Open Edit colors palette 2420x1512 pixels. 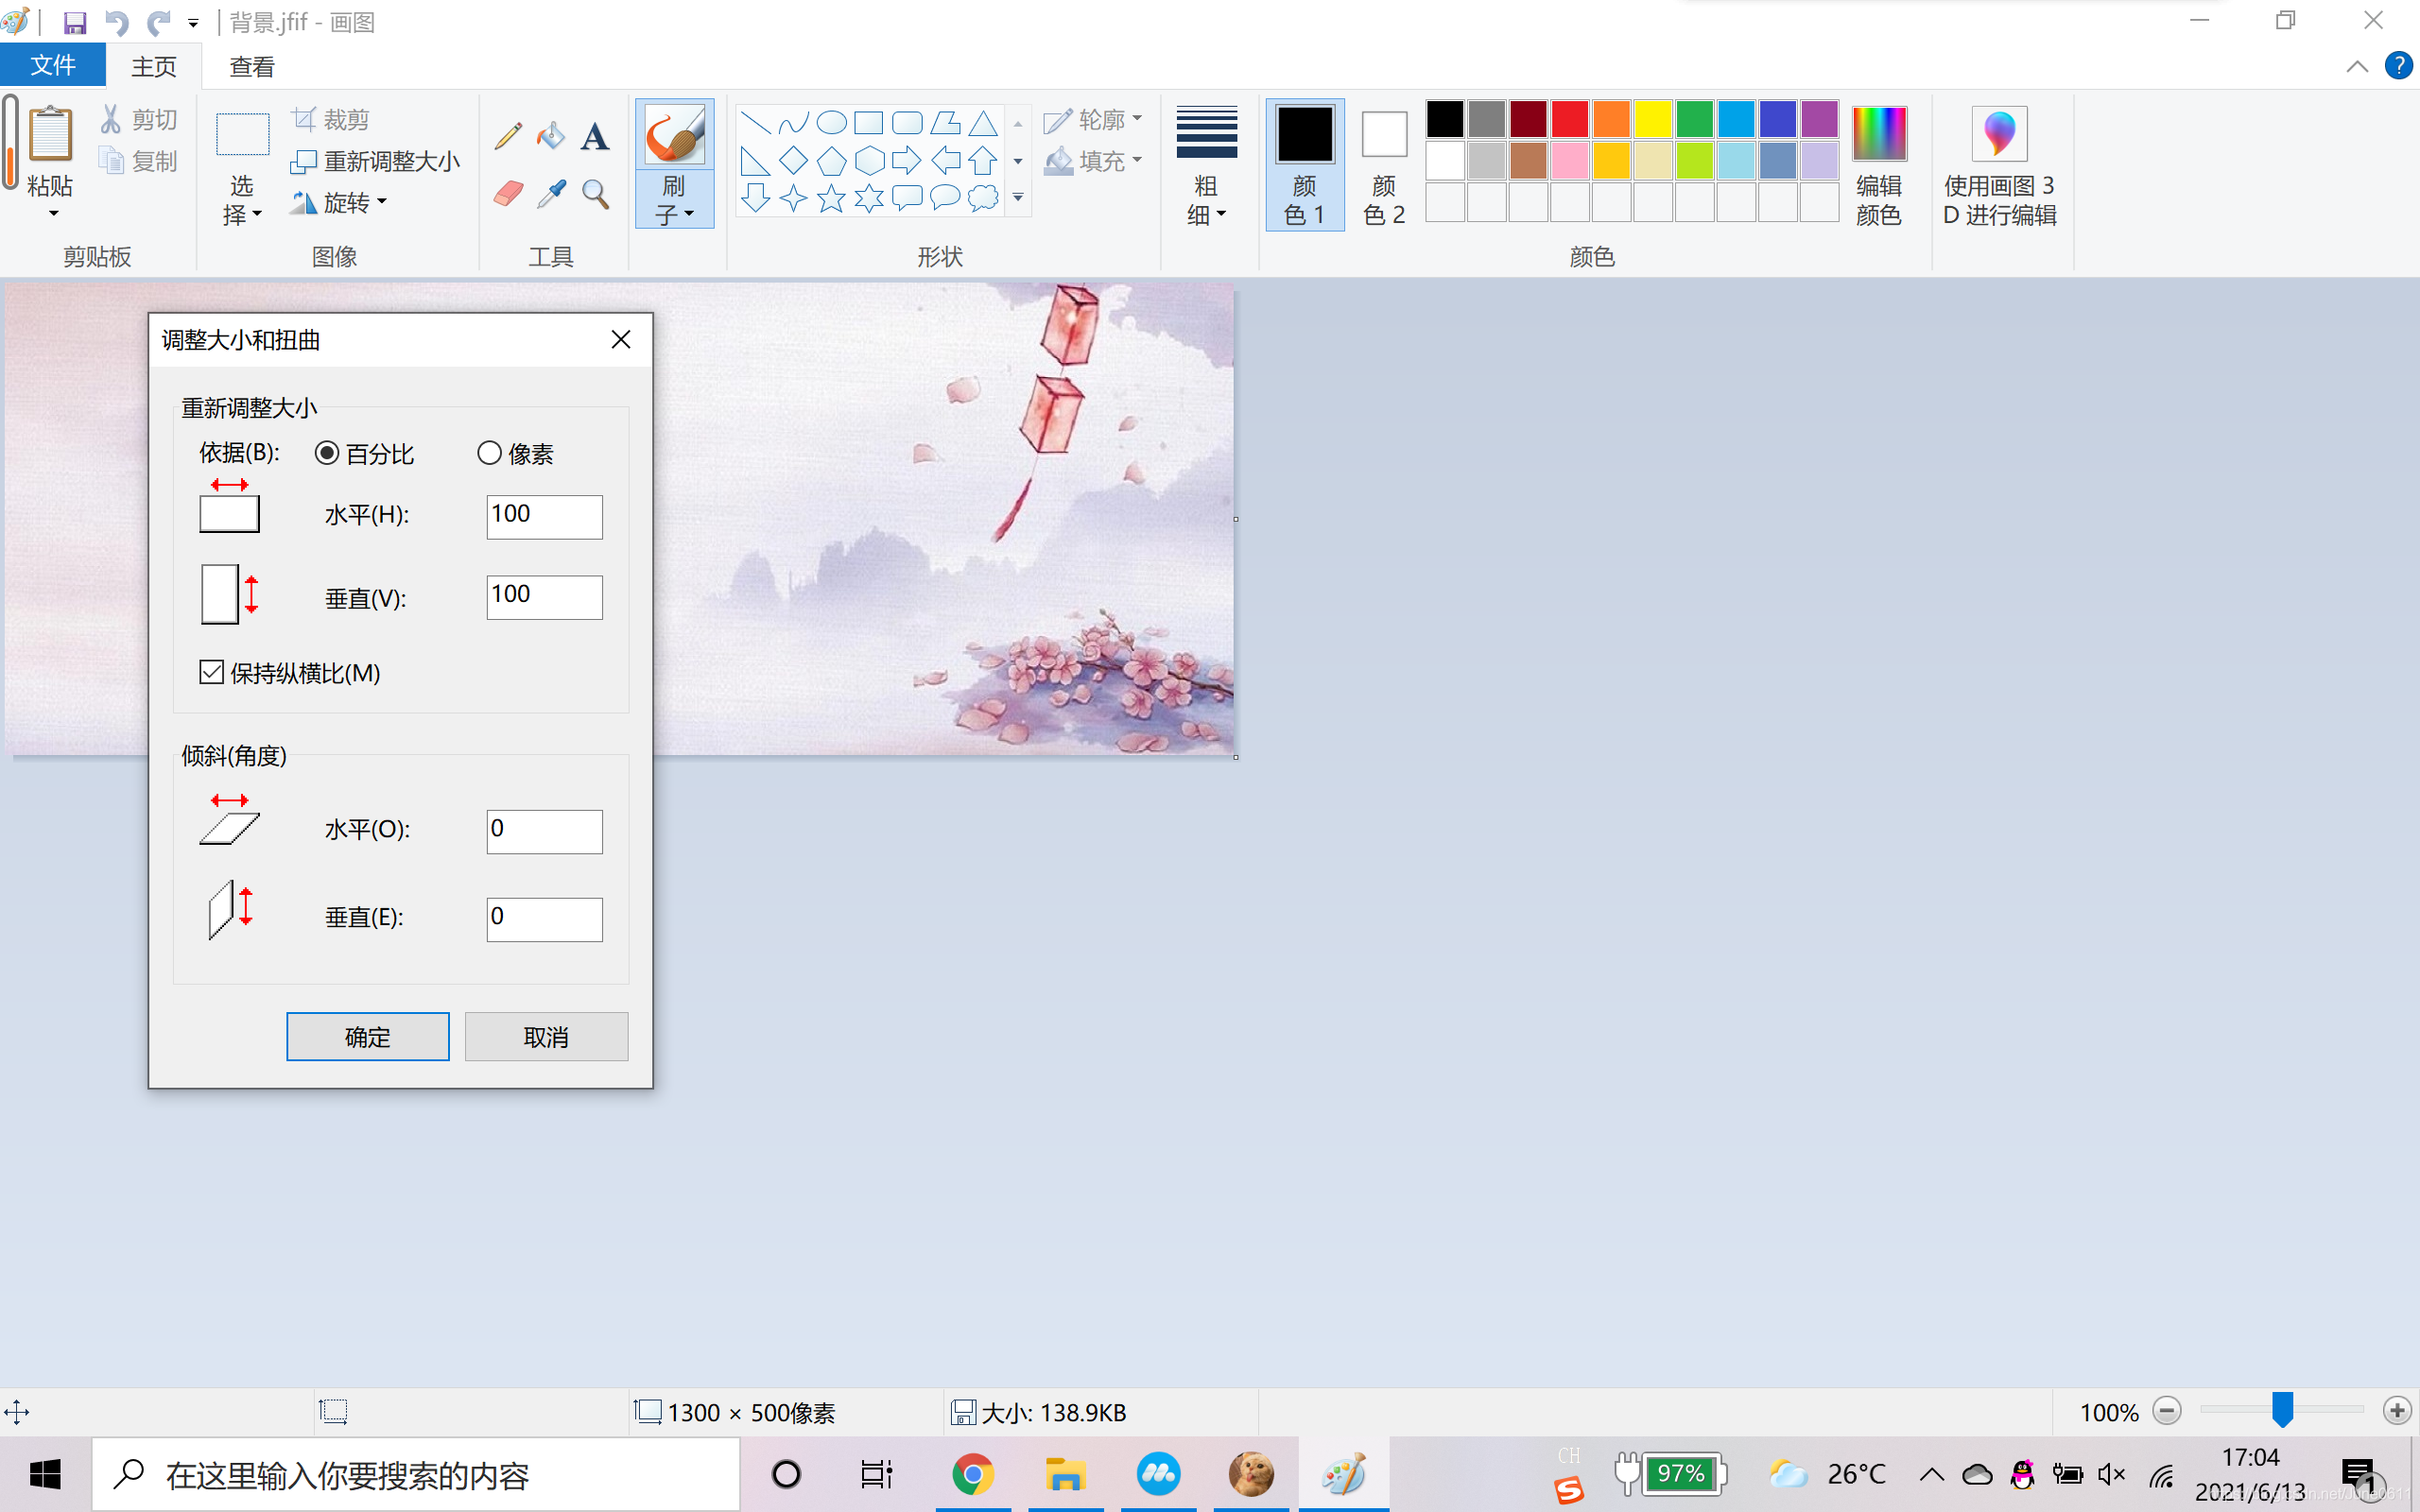coord(1879,166)
